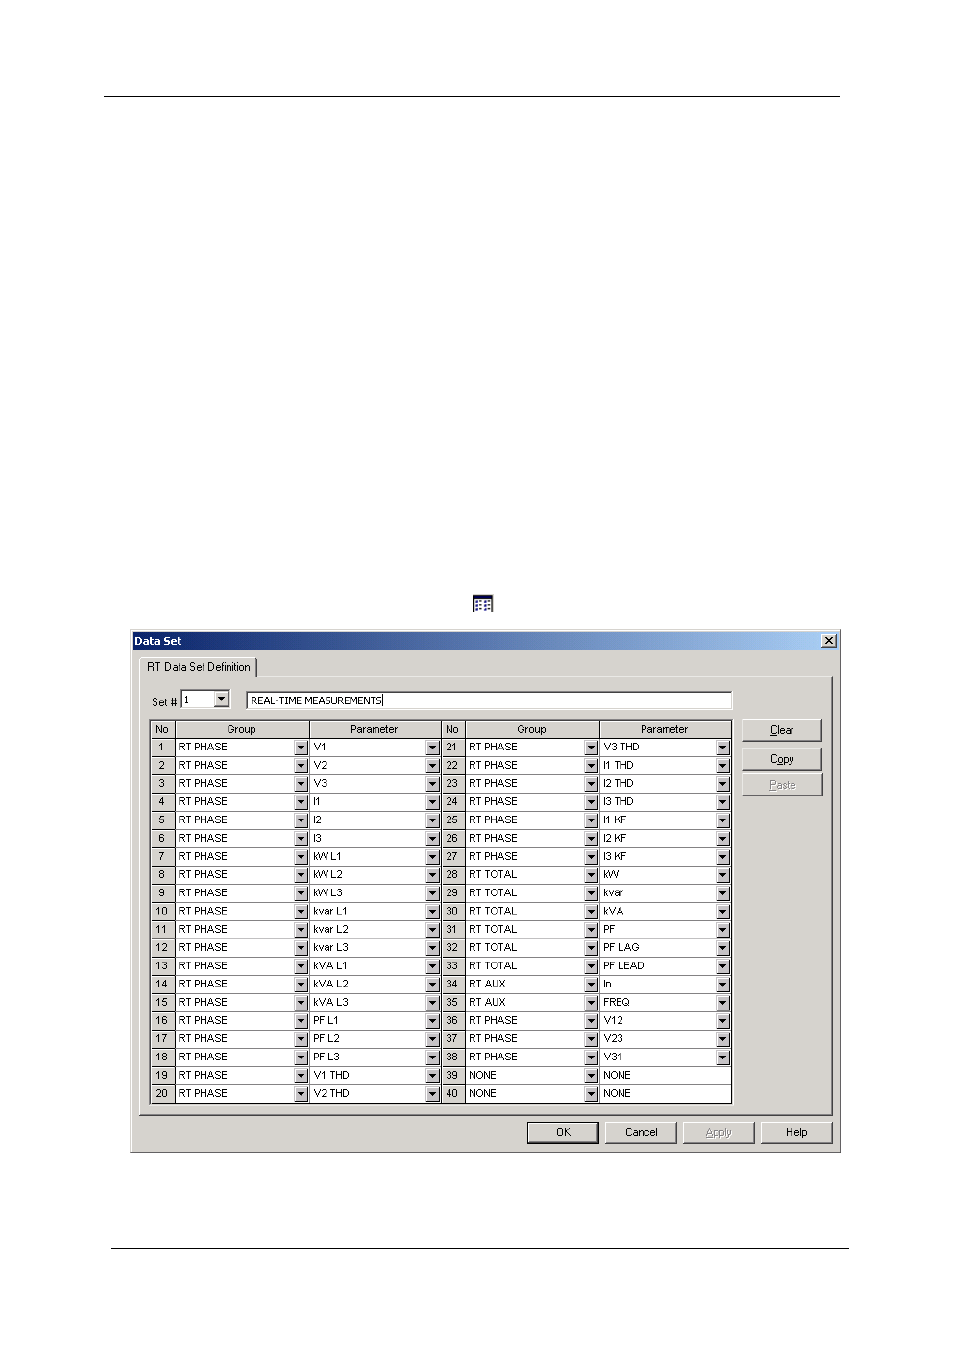This screenshot has width=954, height=1351.
Task: Open Group dropdown for row 1
Action: click(x=301, y=748)
